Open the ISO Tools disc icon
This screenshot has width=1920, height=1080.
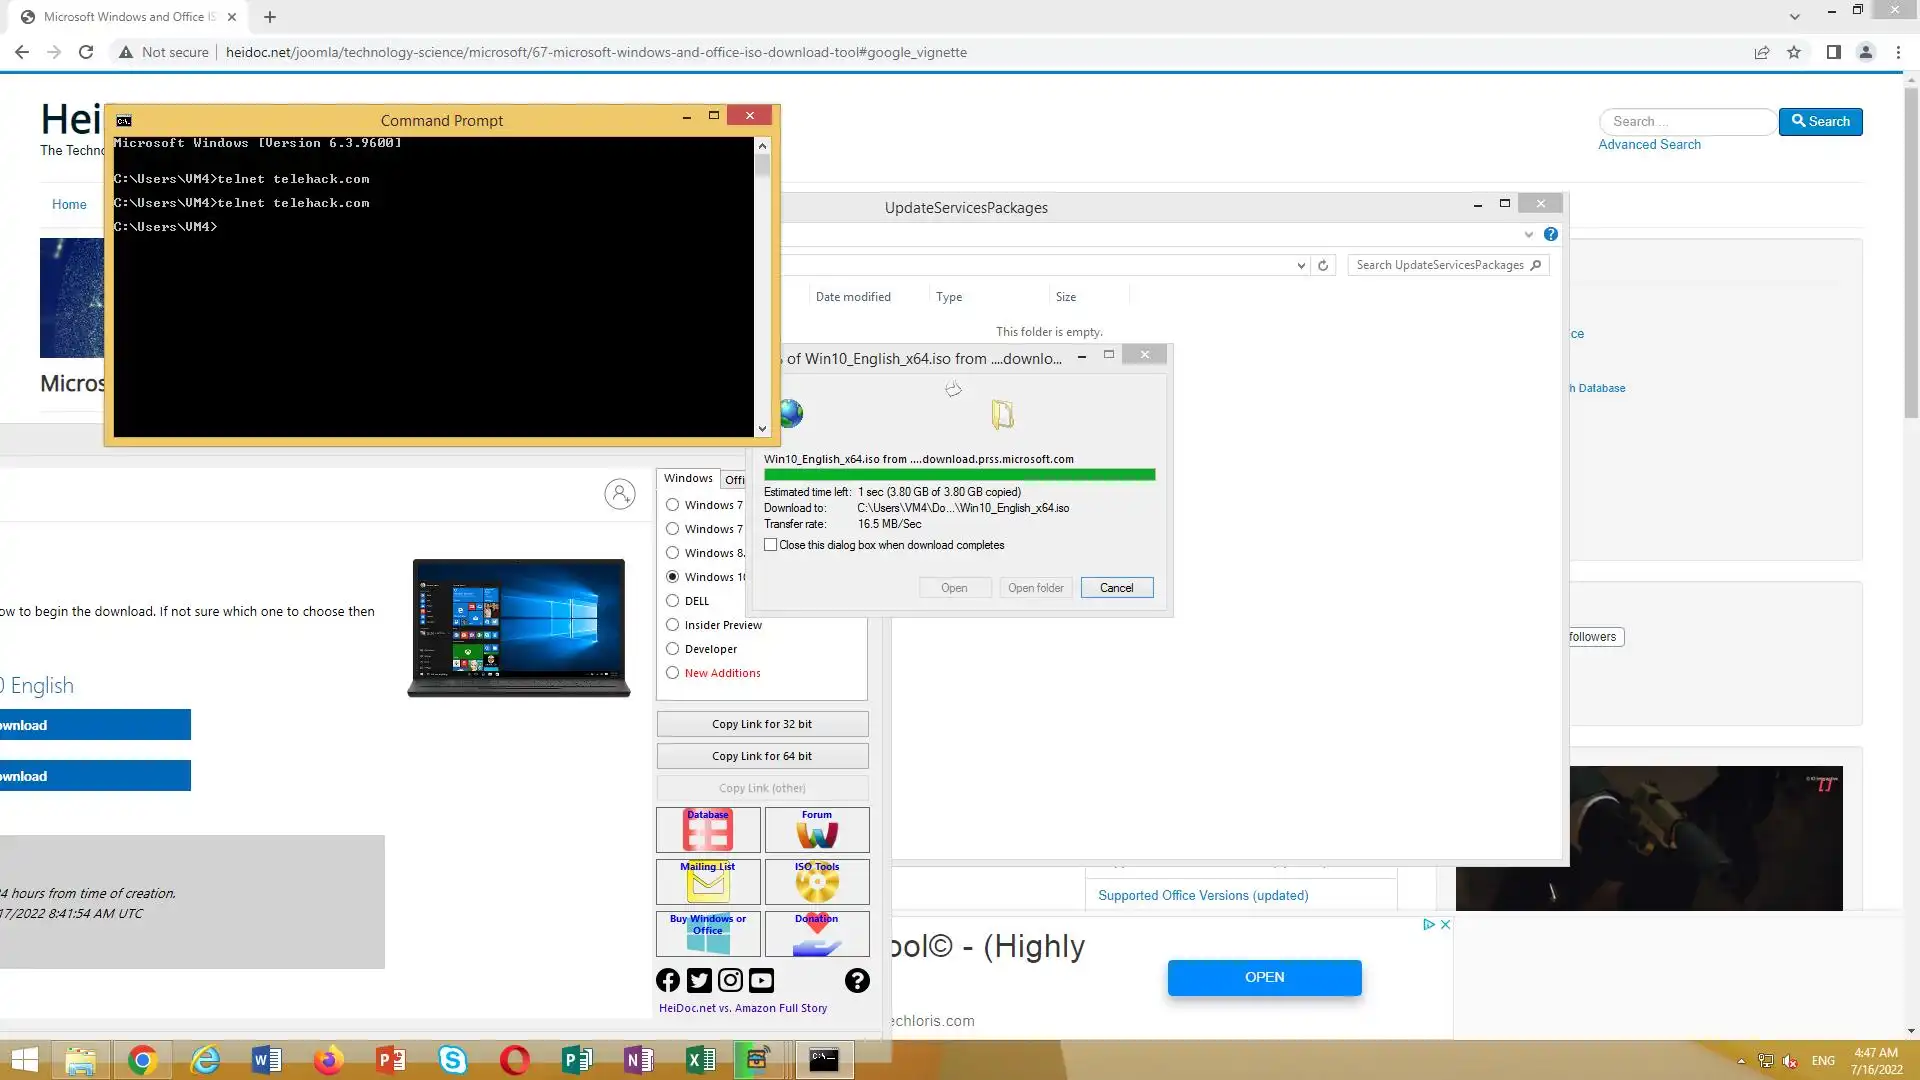click(816, 882)
